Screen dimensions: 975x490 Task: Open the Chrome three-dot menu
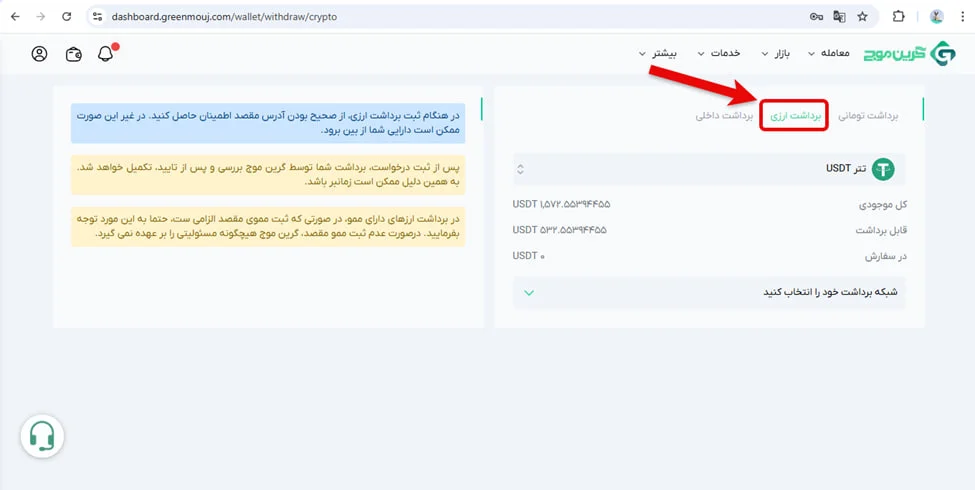pyautogui.click(x=963, y=17)
